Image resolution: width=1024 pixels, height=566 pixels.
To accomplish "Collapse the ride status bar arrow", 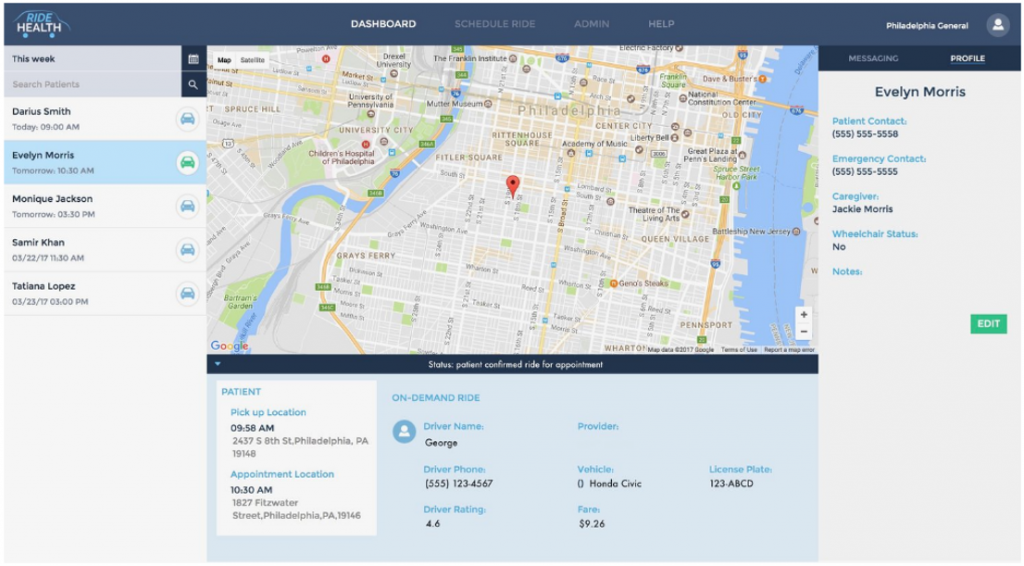I will [x=217, y=364].
